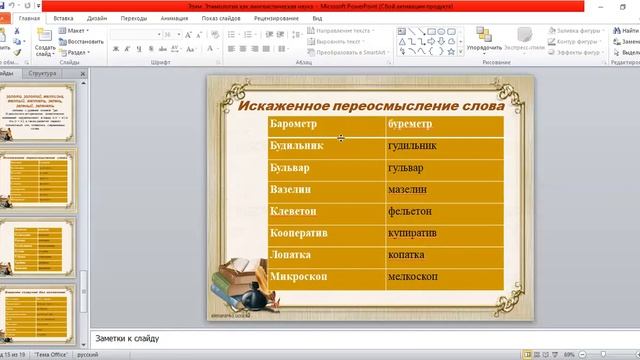Open the Дизайн ribbon tab
Screen dimensions: 640x360
[x=97, y=18]
